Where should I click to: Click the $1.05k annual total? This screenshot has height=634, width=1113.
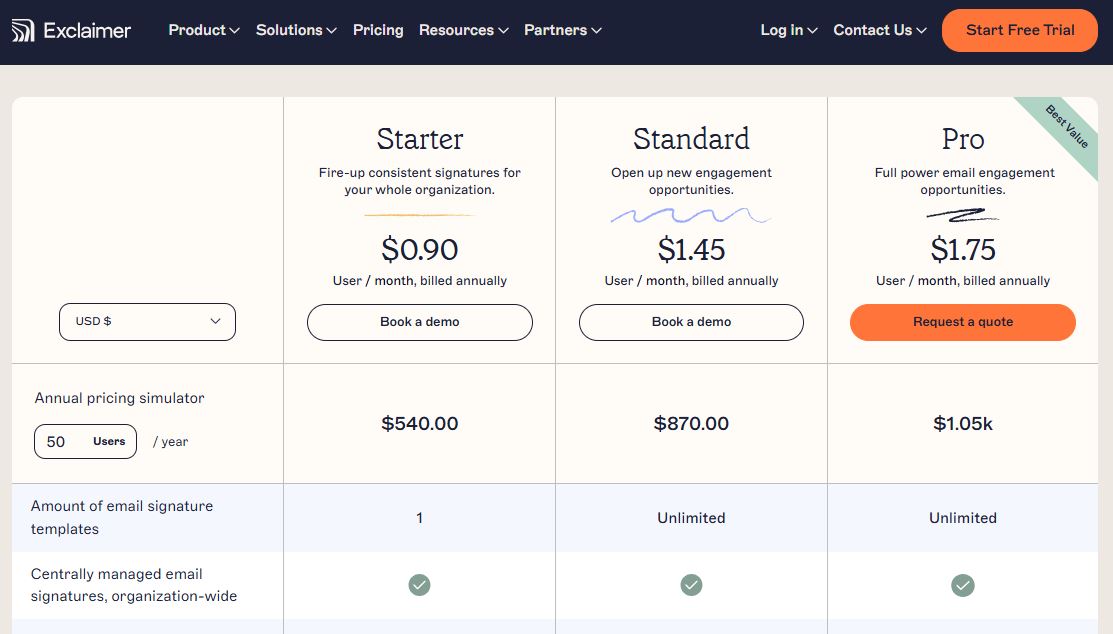click(x=963, y=424)
